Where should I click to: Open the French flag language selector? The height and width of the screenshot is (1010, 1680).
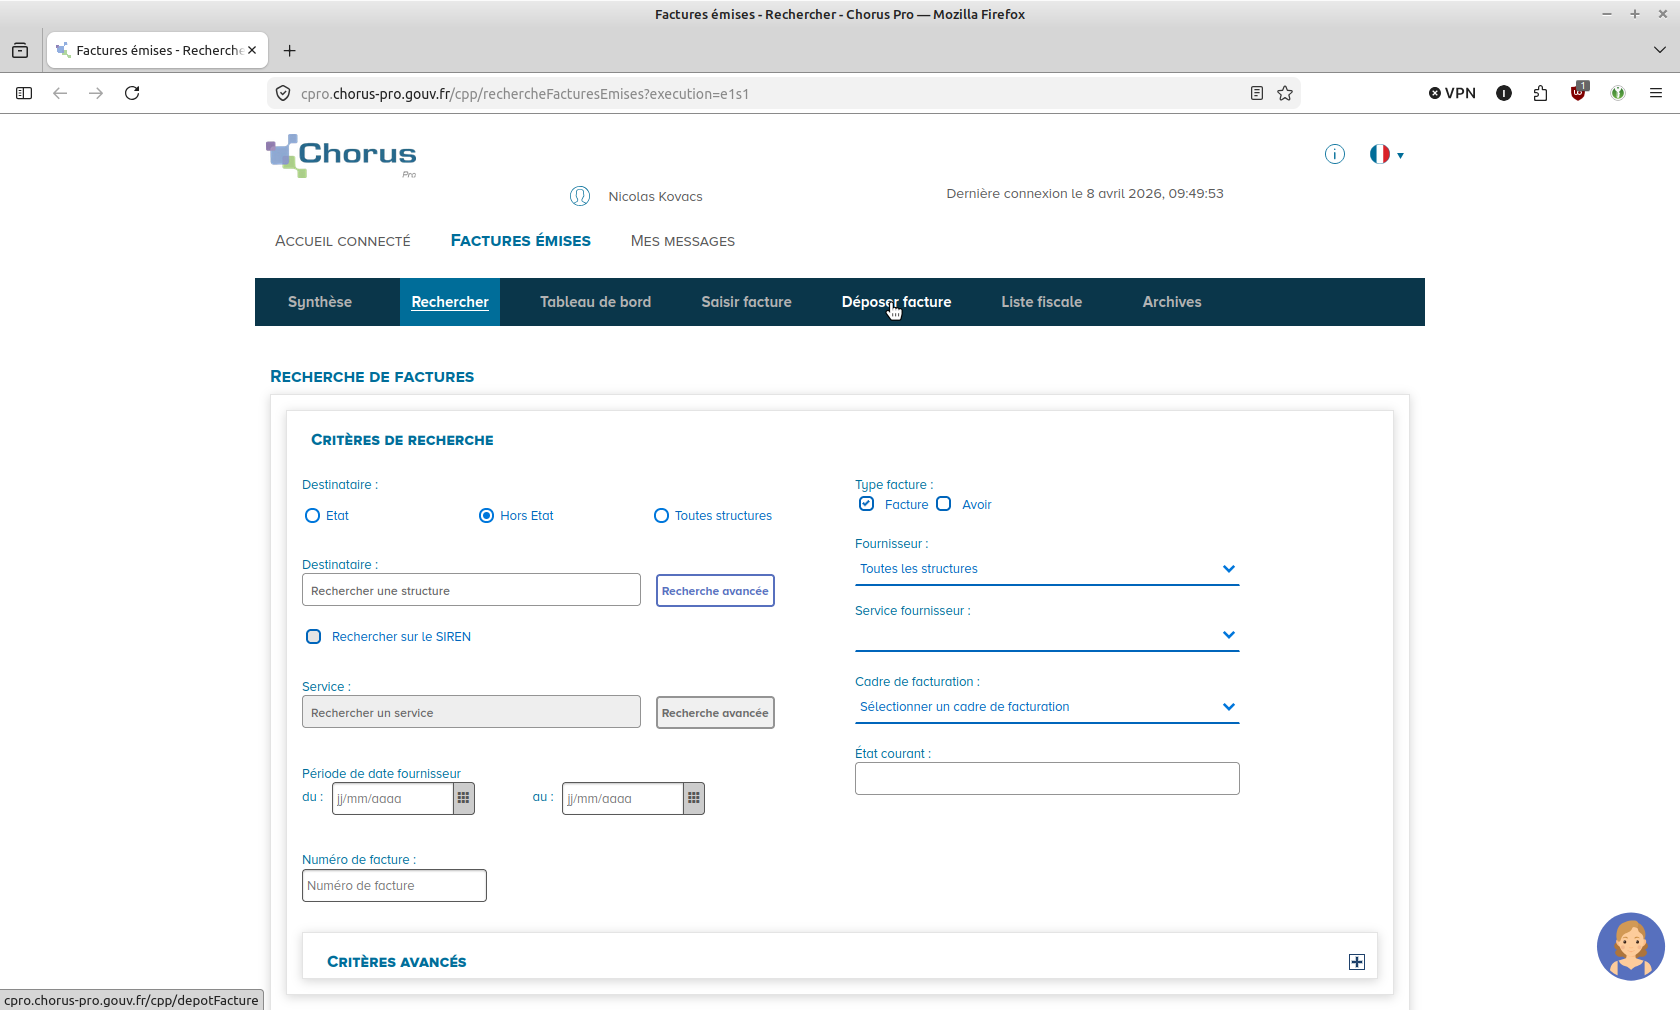[1386, 154]
